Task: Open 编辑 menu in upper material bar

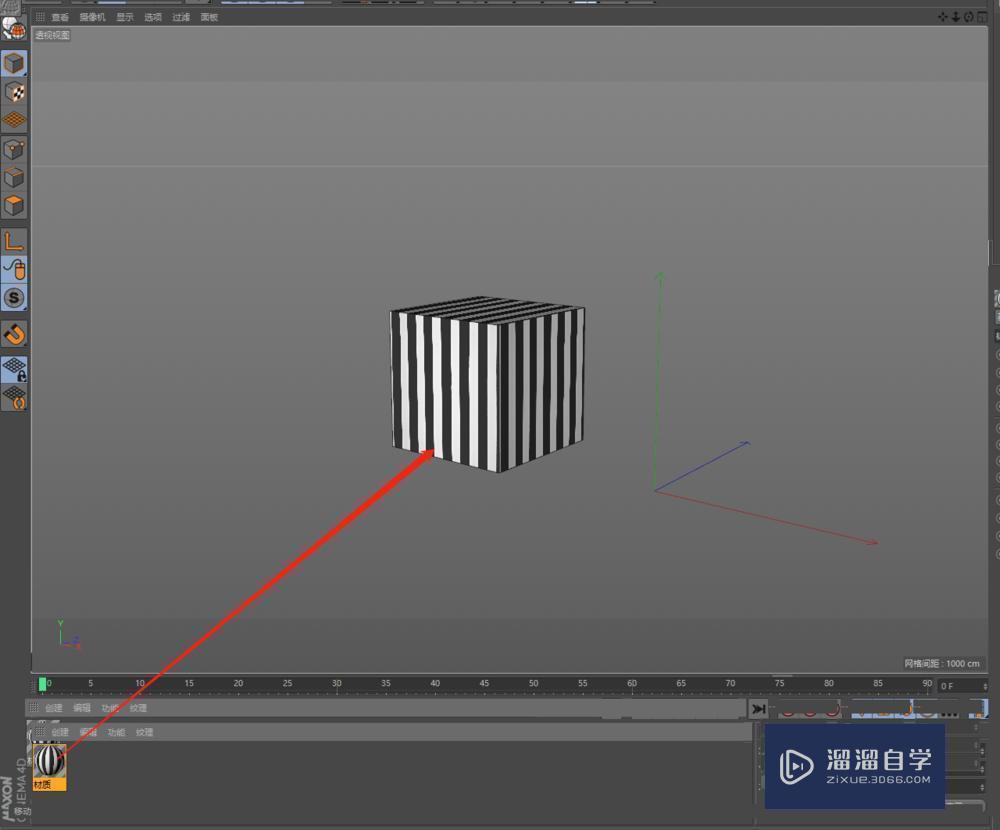Action: tap(82, 708)
